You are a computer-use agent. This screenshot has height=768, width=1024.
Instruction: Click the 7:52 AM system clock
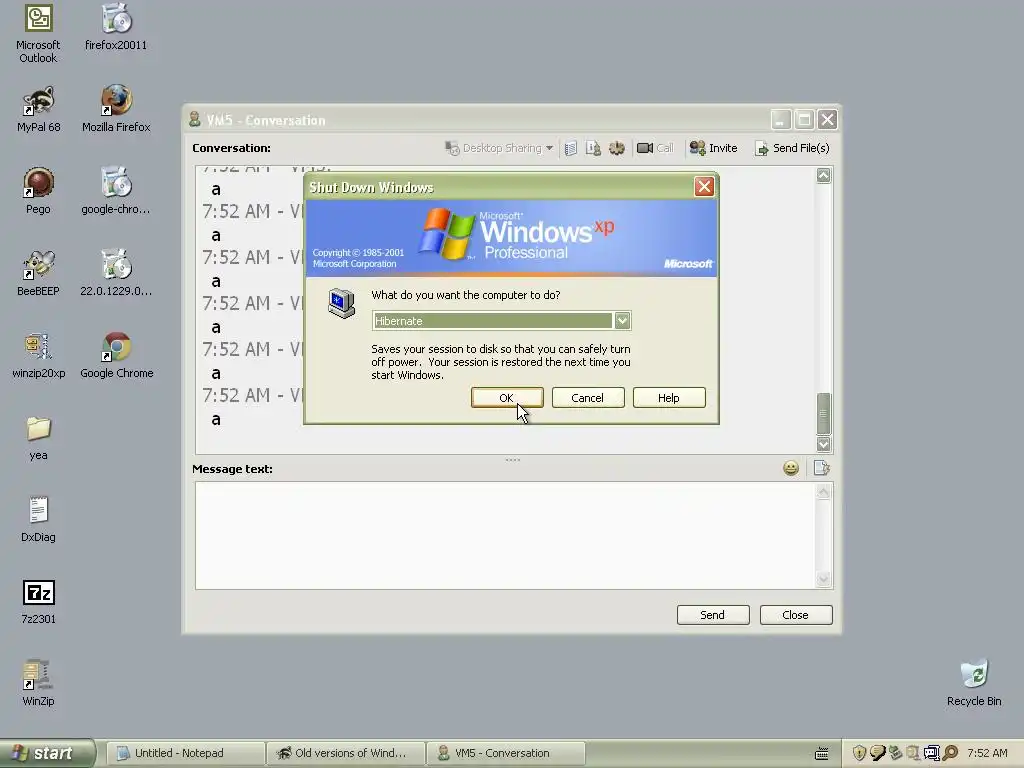pos(987,753)
